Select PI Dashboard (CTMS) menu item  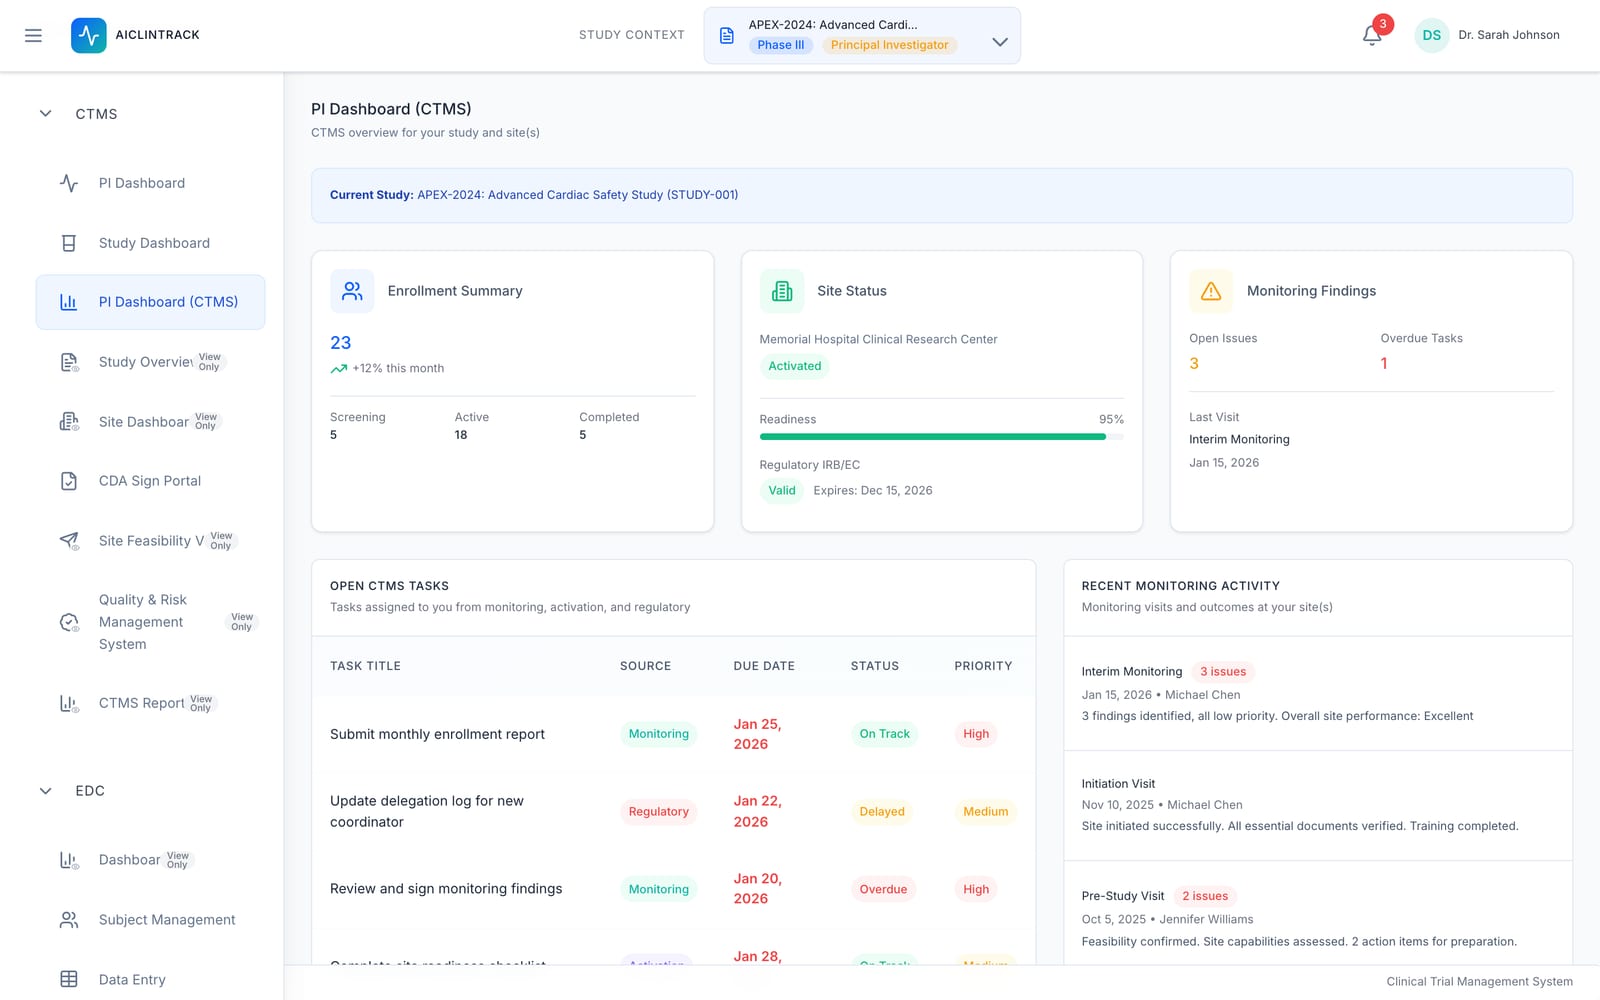(x=150, y=302)
